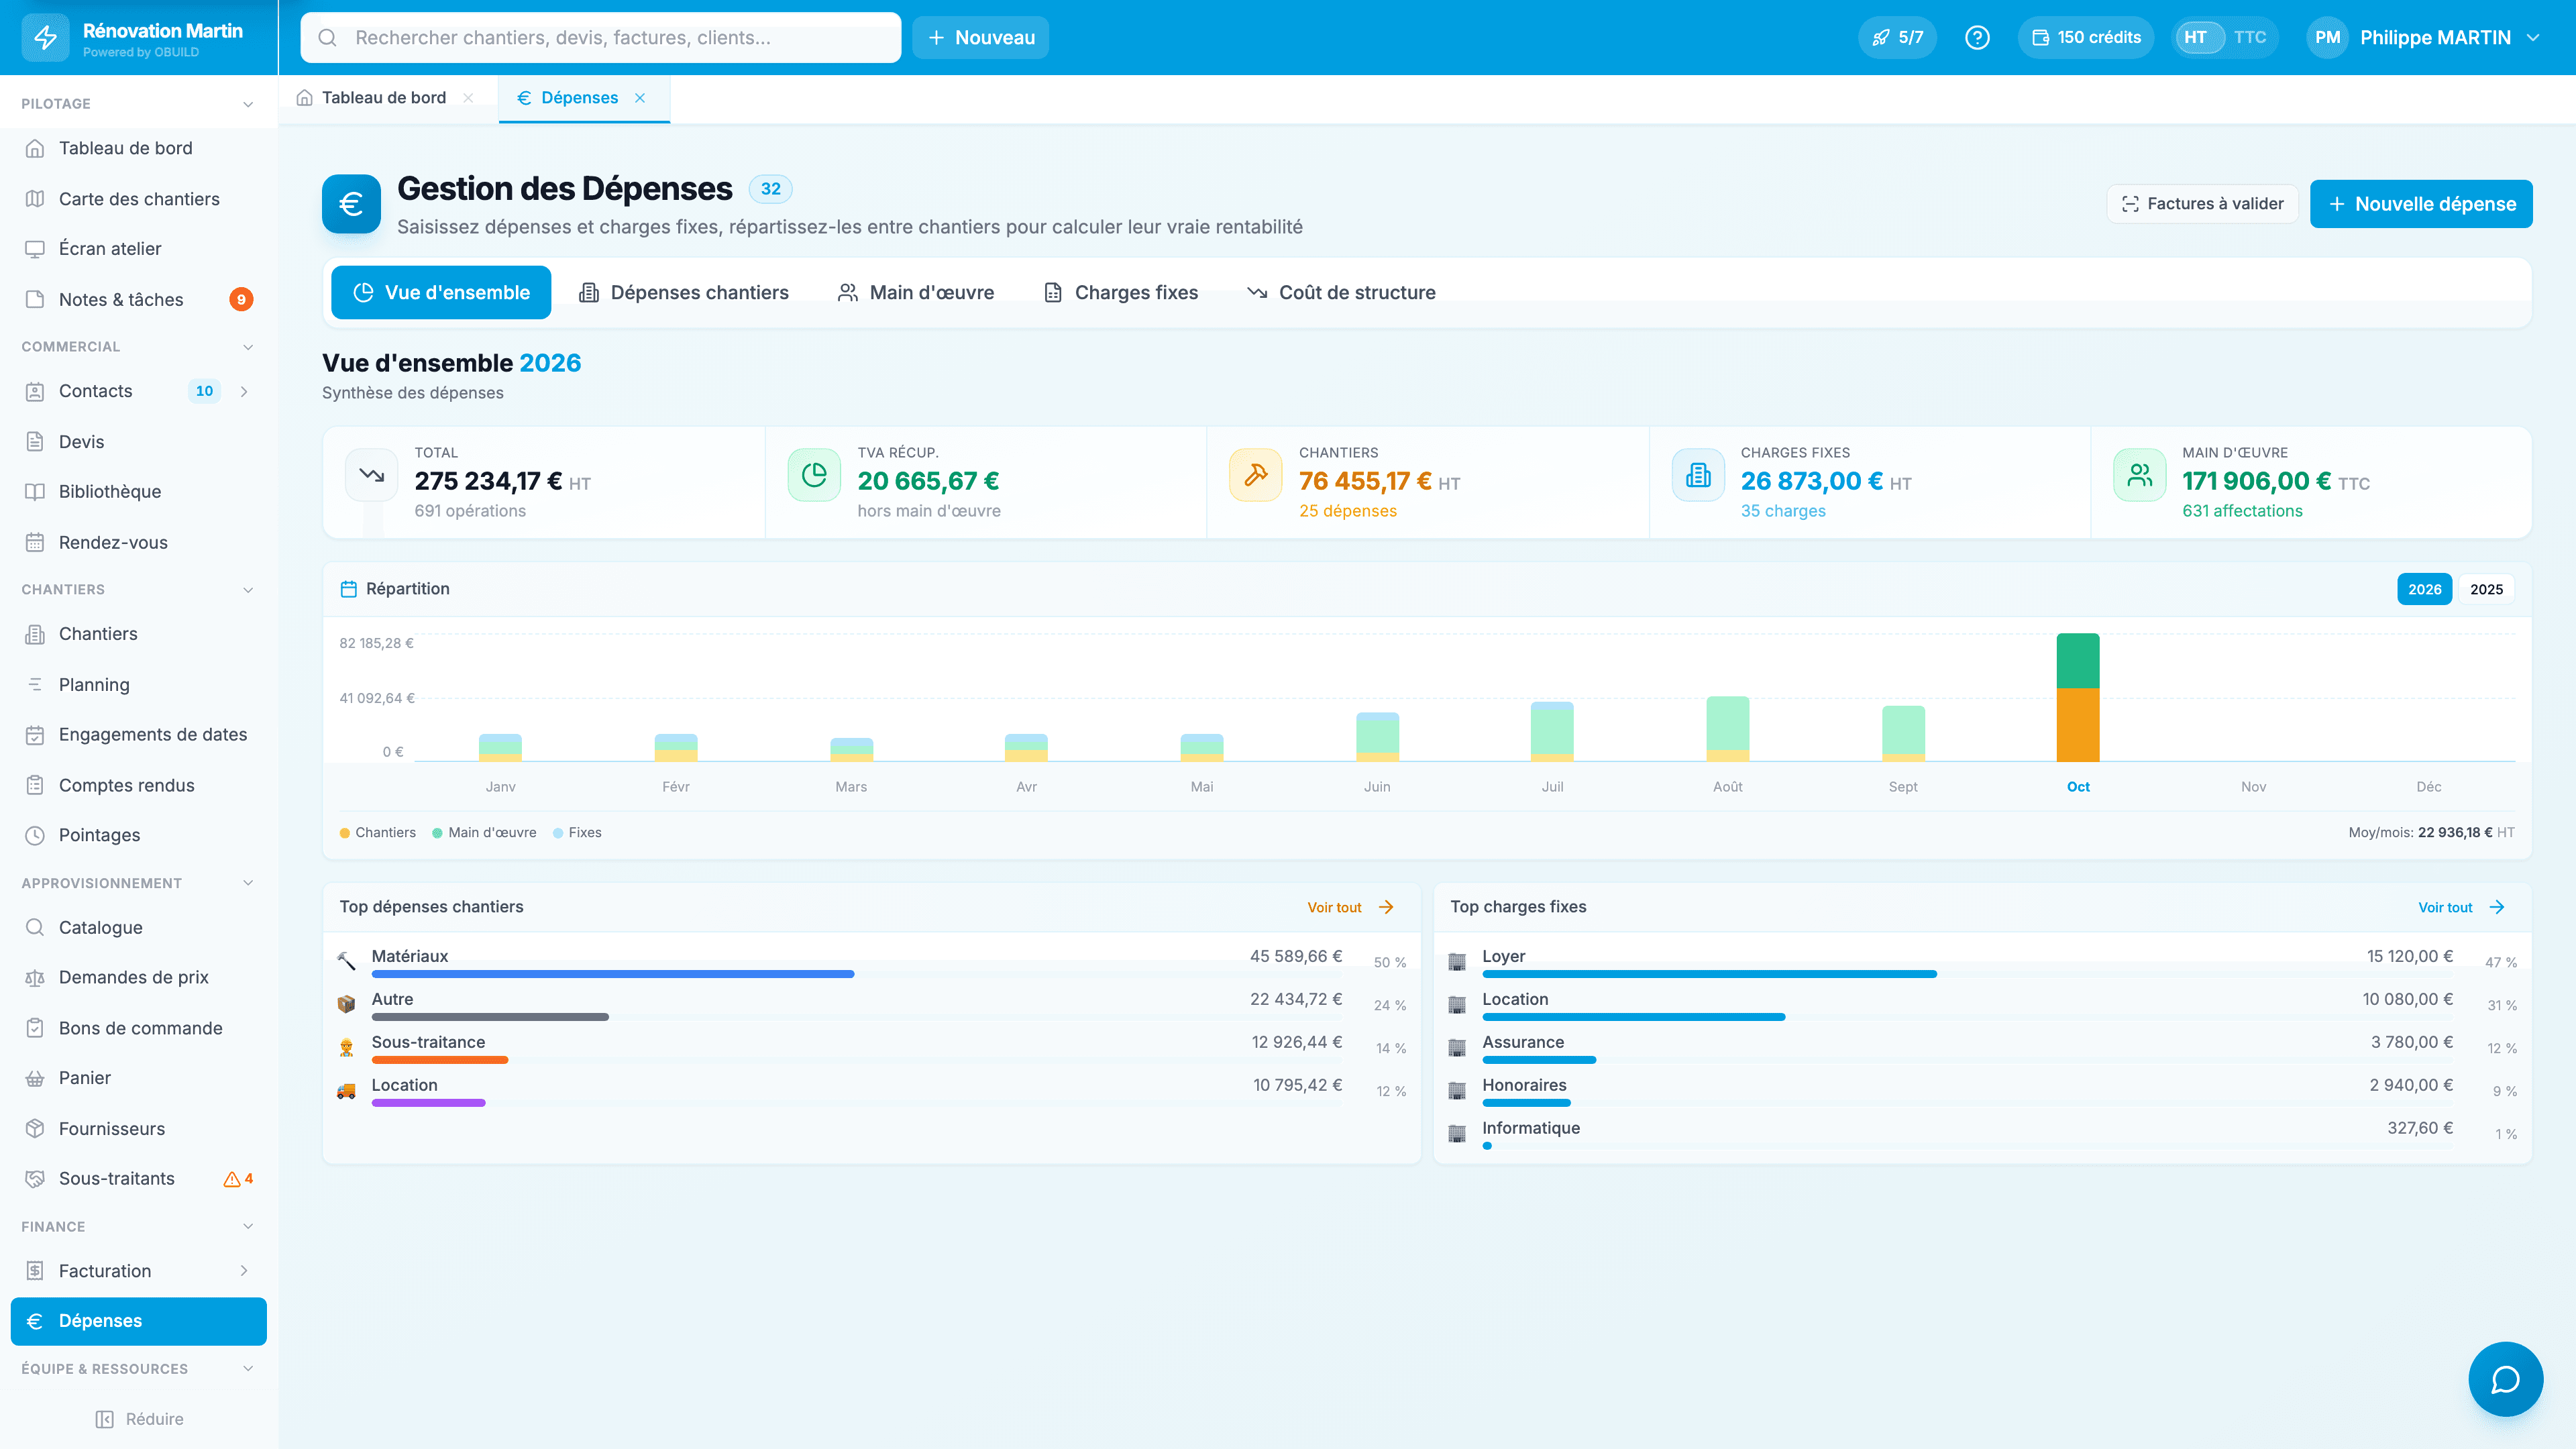Click the Nouveau button

pos(980,37)
